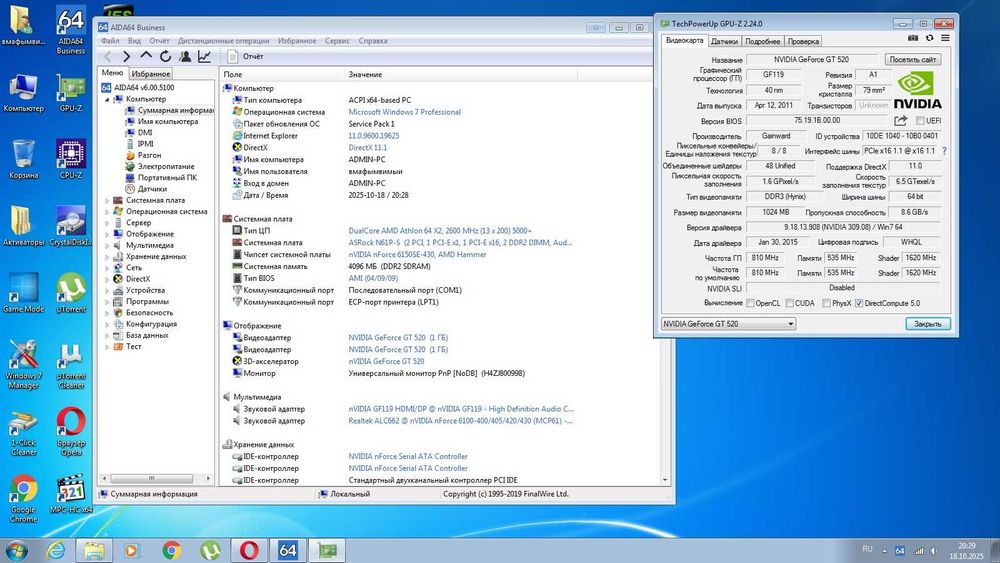This screenshot has width=1000, height=563.
Task: Open the 1-Click Cleaner desktop icon
Action: tap(24, 432)
